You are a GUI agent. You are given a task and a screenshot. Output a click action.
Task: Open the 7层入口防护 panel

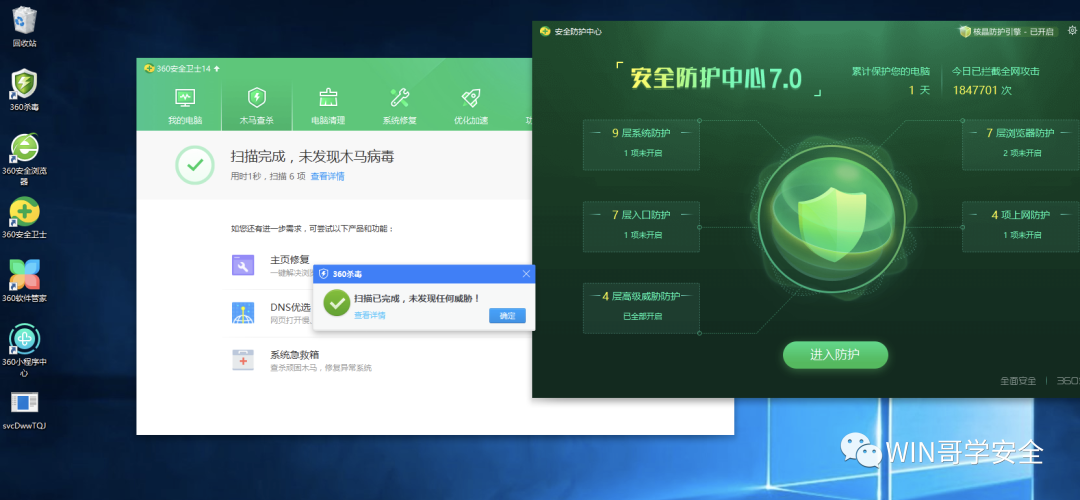click(x=641, y=227)
